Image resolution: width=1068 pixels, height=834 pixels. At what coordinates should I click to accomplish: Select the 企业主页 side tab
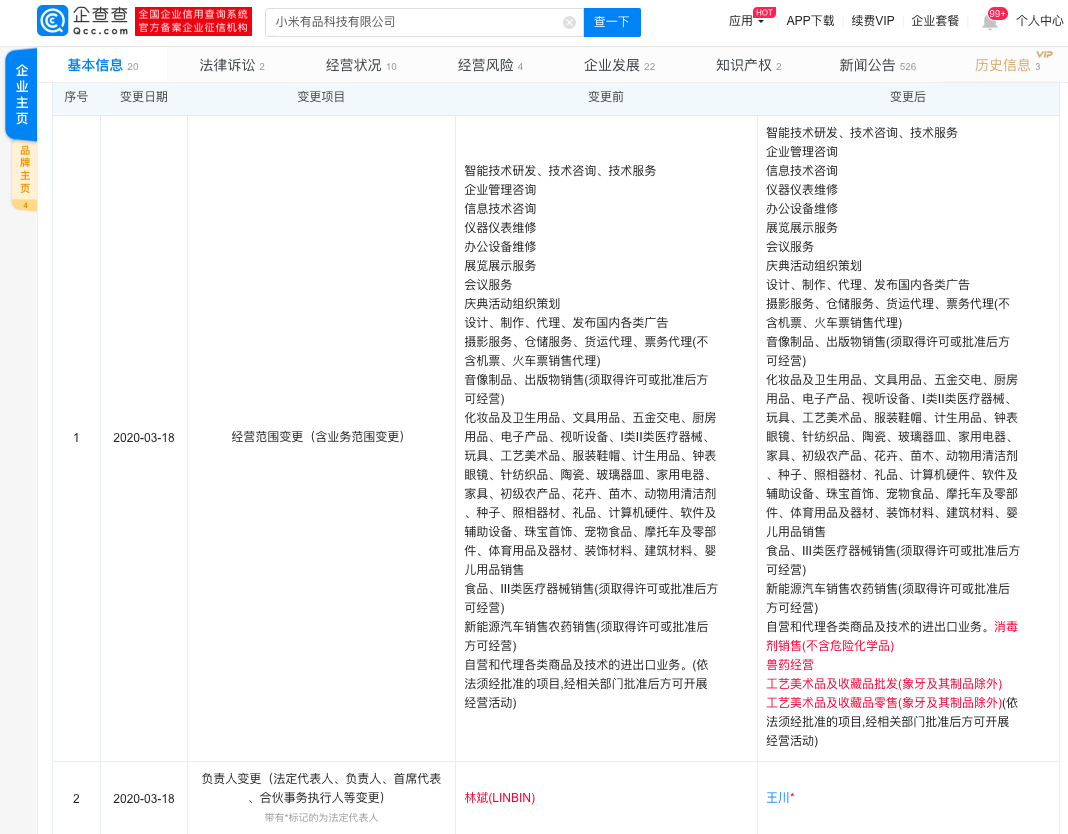click(22, 94)
